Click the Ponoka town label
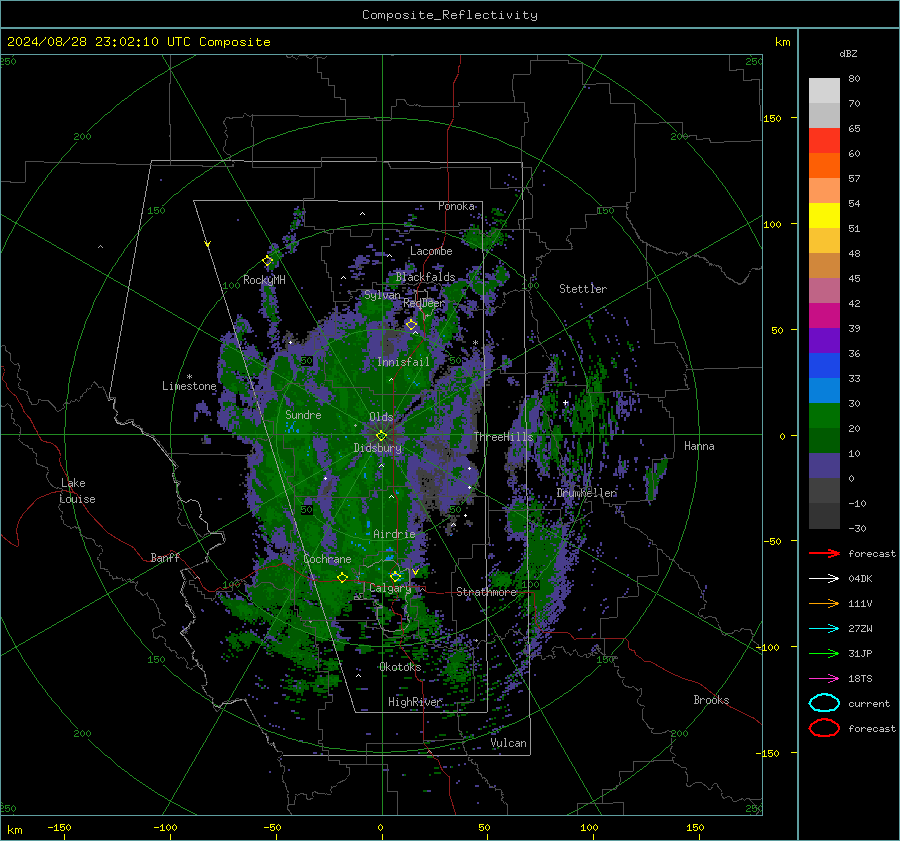Screen dimensions: 900x841 (456, 206)
